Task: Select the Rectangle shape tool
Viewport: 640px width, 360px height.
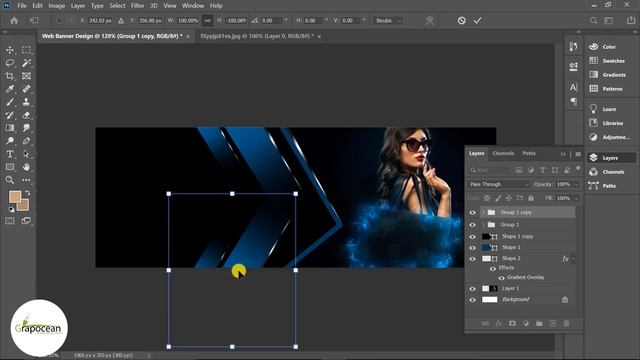Action: point(10,167)
